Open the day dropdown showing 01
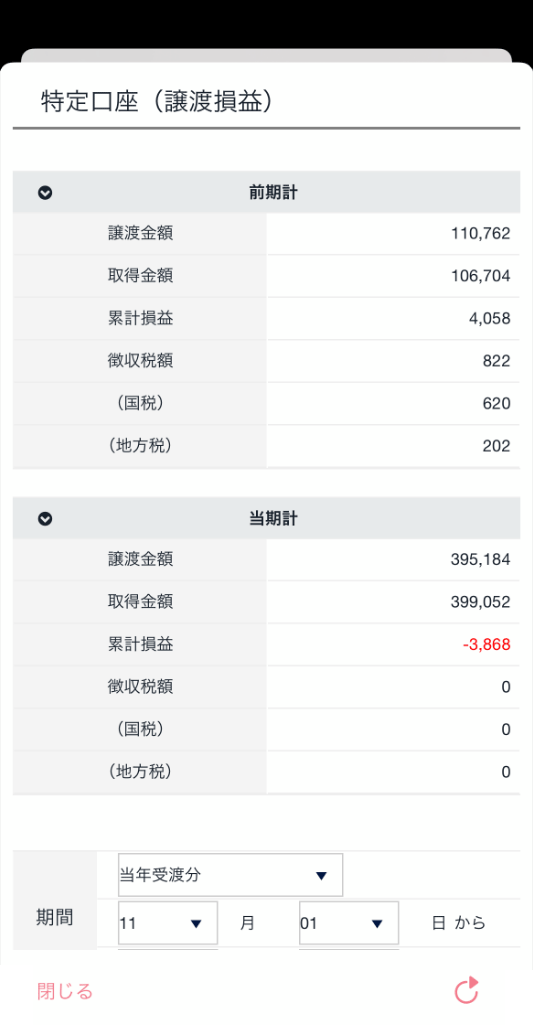 pos(349,923)
